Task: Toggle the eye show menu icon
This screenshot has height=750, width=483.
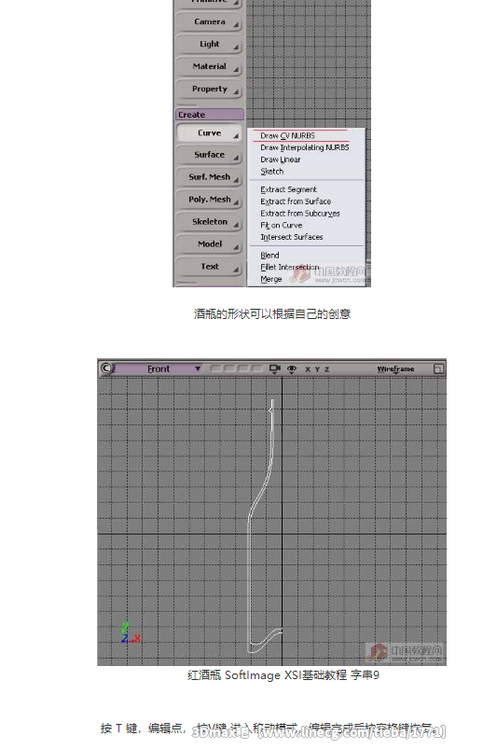Action: (291, 369)
